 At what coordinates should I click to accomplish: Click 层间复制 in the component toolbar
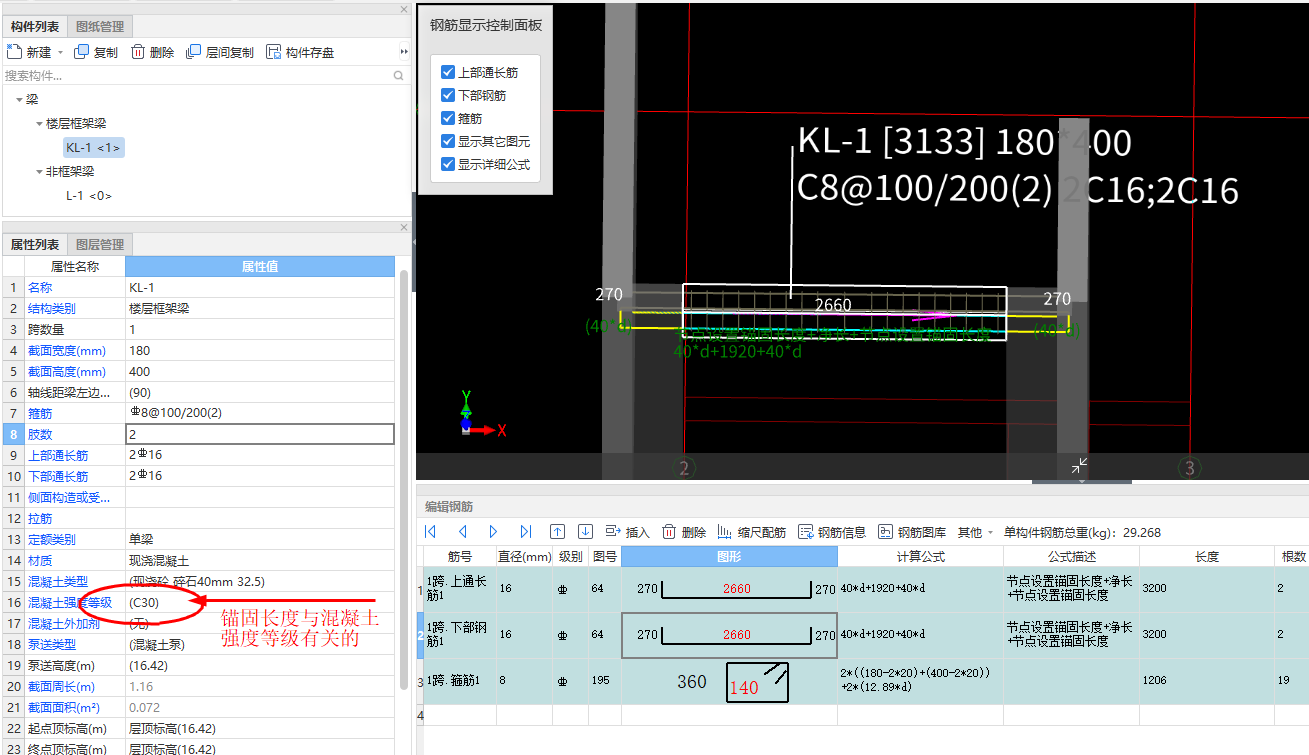[x=220, y=52]
